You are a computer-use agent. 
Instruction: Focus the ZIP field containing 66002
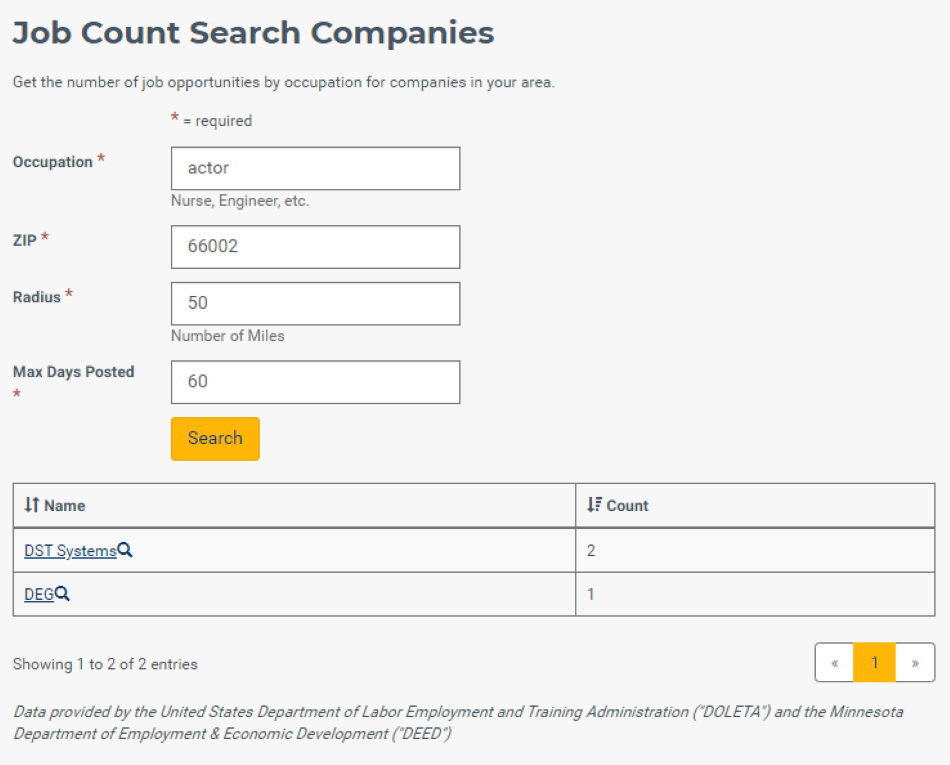tap(316, 247)
